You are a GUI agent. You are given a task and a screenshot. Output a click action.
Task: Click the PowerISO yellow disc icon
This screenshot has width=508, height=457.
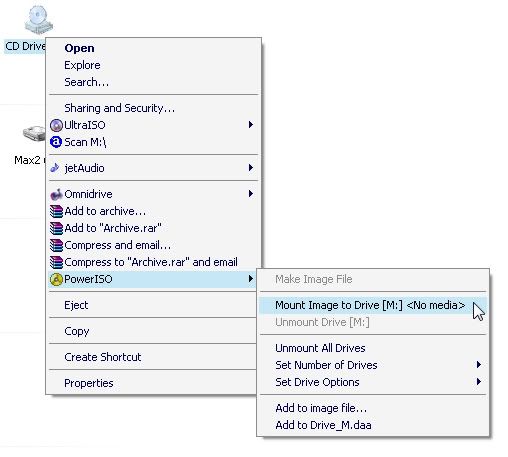(56, 279)
